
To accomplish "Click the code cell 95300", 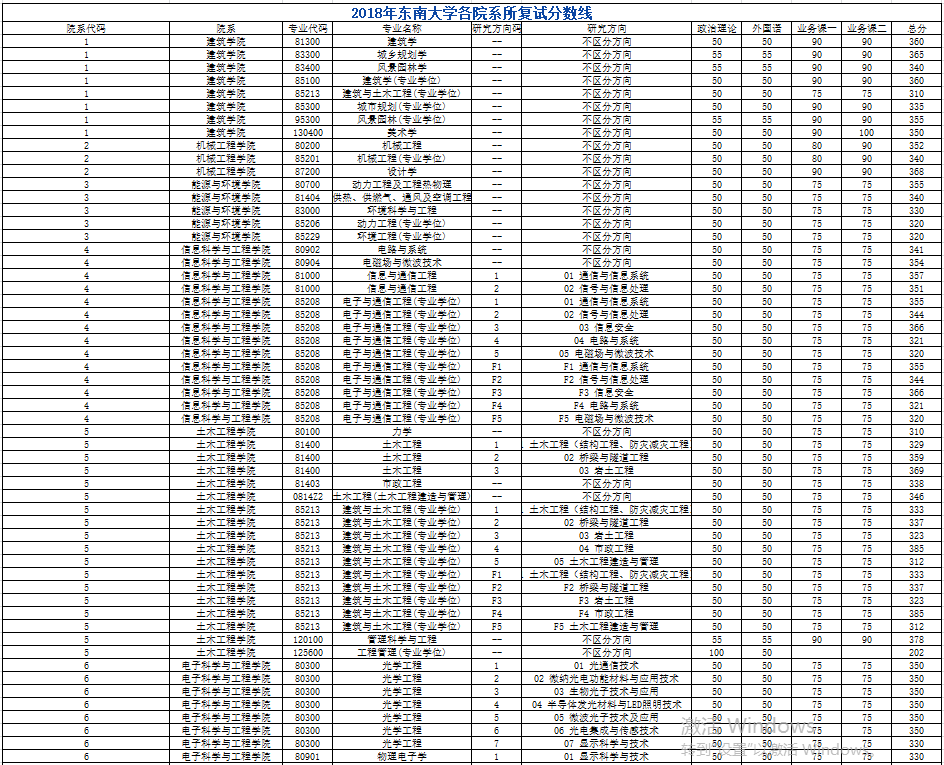I will pyautogui.click(x=308, y=120).
